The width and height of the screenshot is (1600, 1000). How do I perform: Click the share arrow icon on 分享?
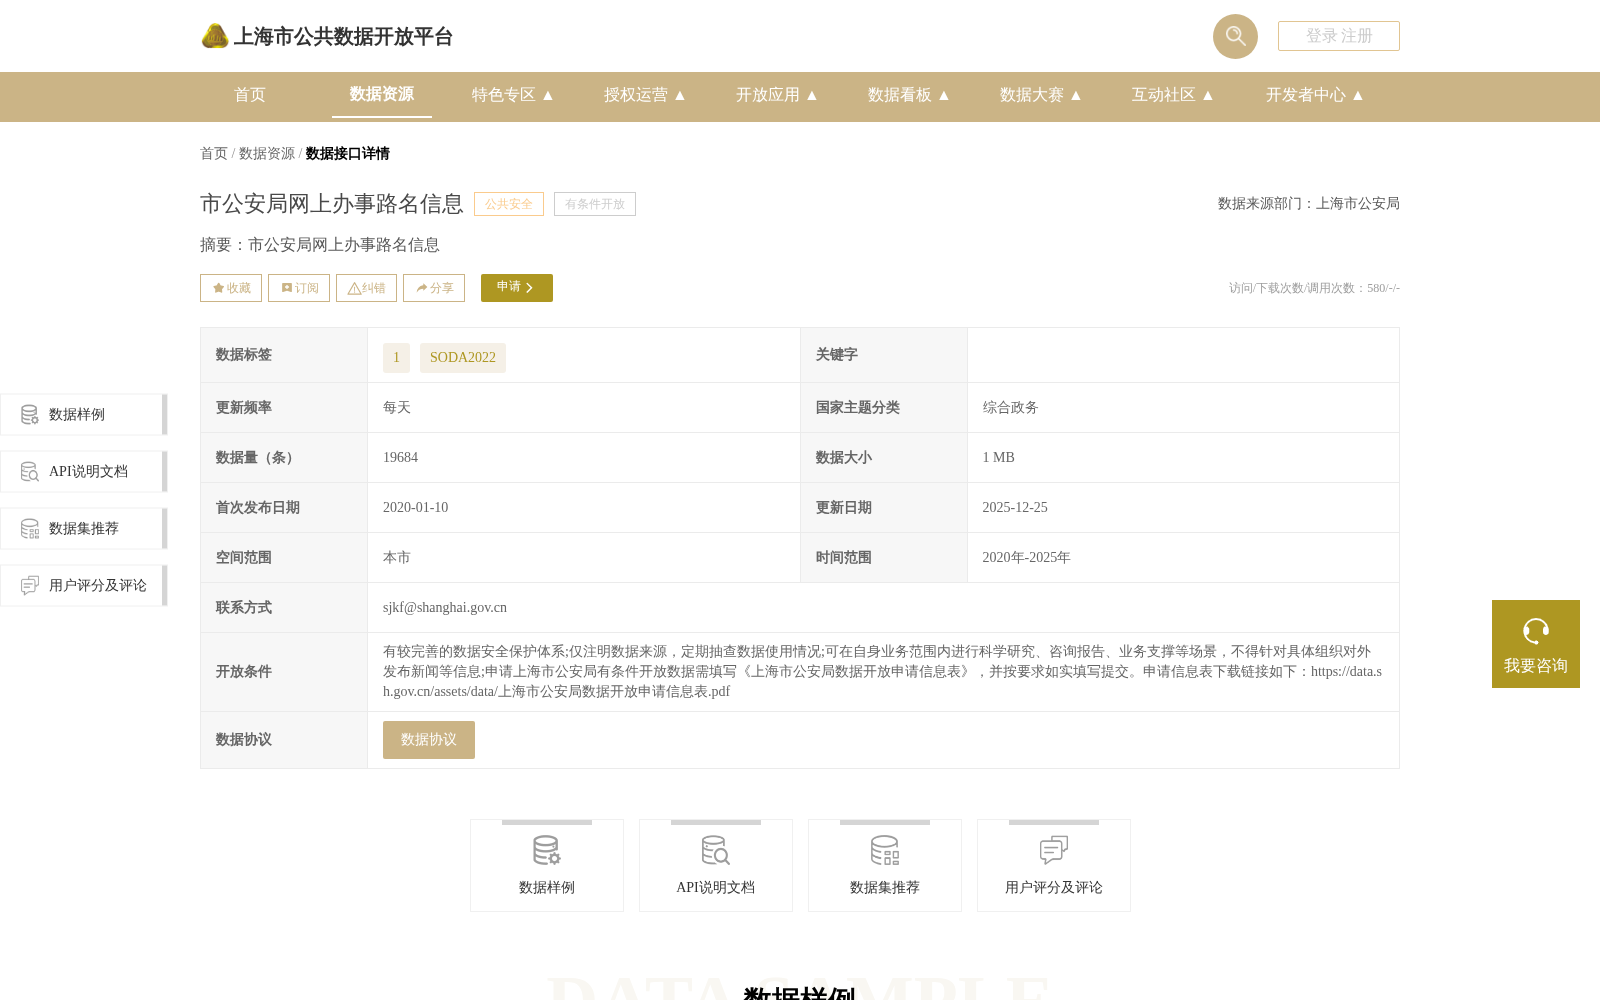click(x=422, y=288)
